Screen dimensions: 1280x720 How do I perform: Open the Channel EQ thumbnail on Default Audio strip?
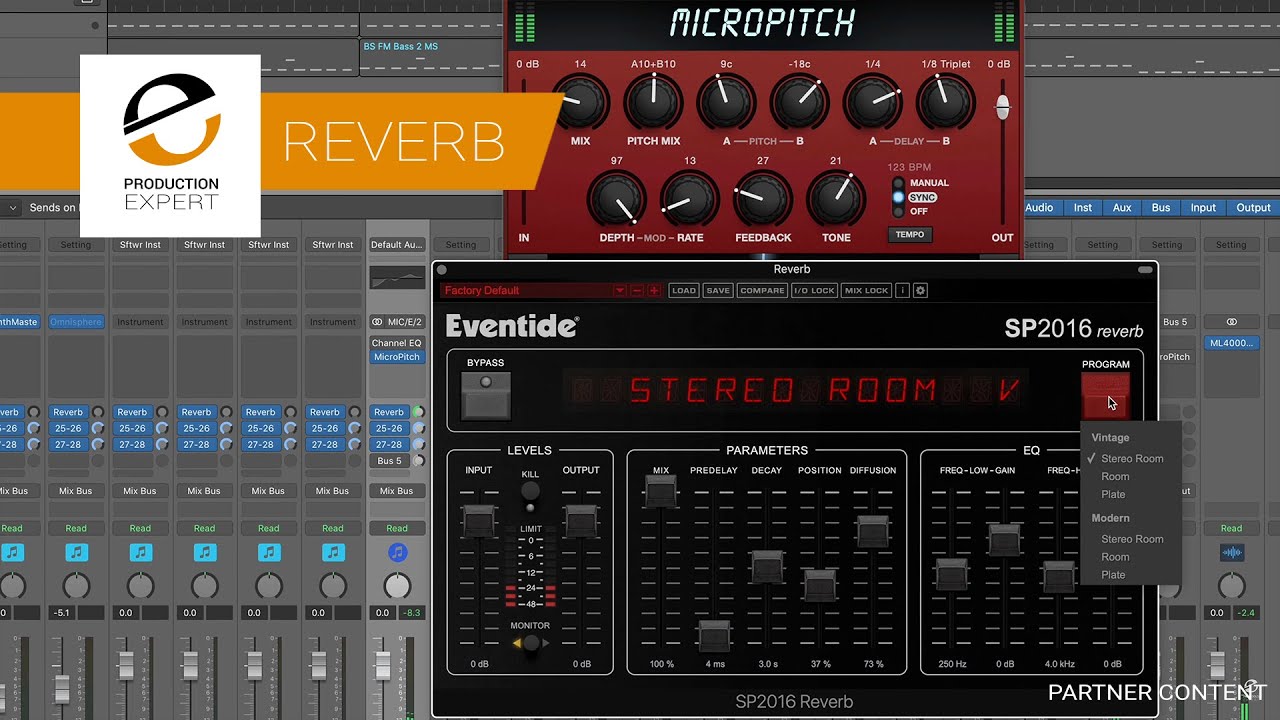(x=397, y=278)
